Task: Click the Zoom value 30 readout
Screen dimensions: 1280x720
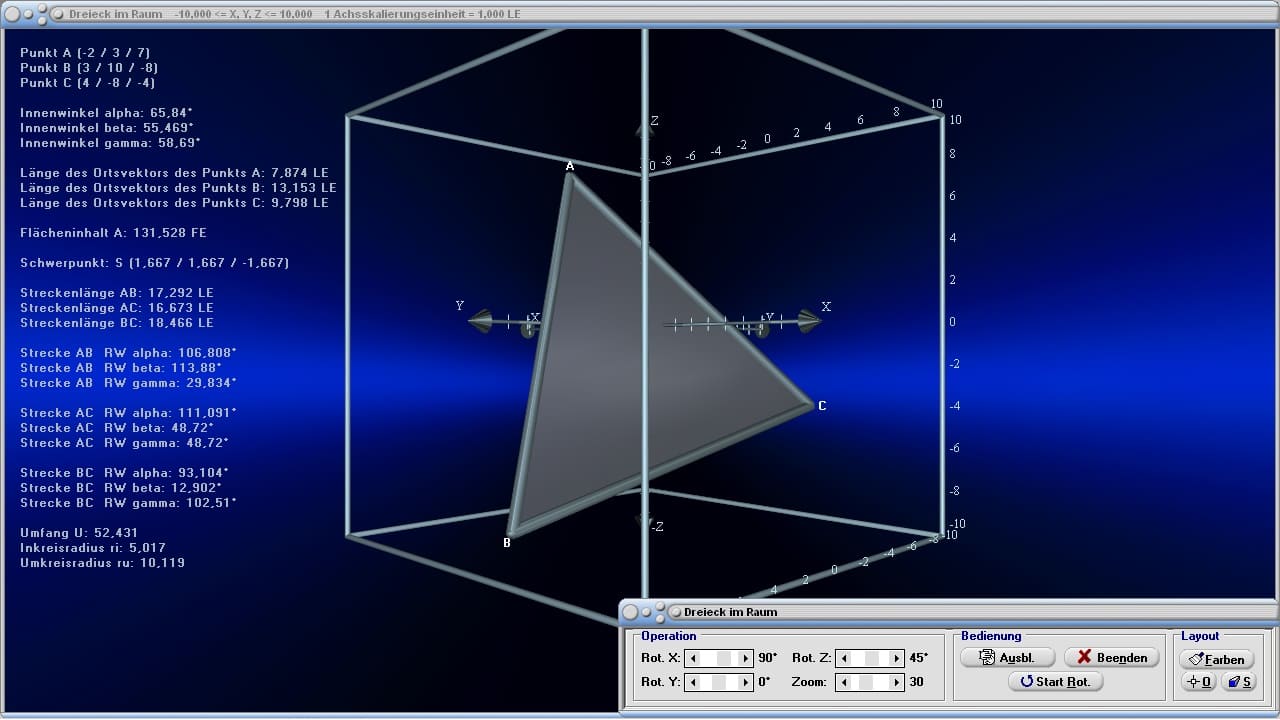Action: click(x=915, y=682)
